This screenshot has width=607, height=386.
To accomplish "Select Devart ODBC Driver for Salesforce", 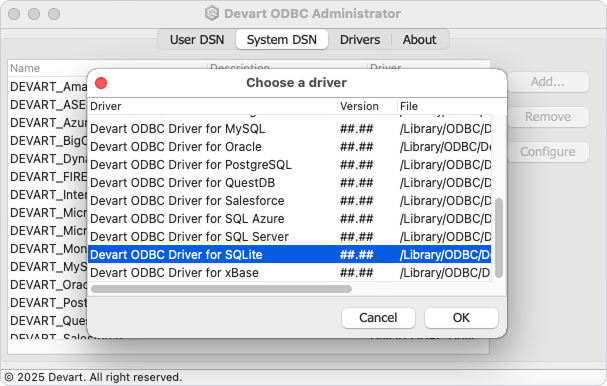I will pyautogui.click(x=289, y=201).
